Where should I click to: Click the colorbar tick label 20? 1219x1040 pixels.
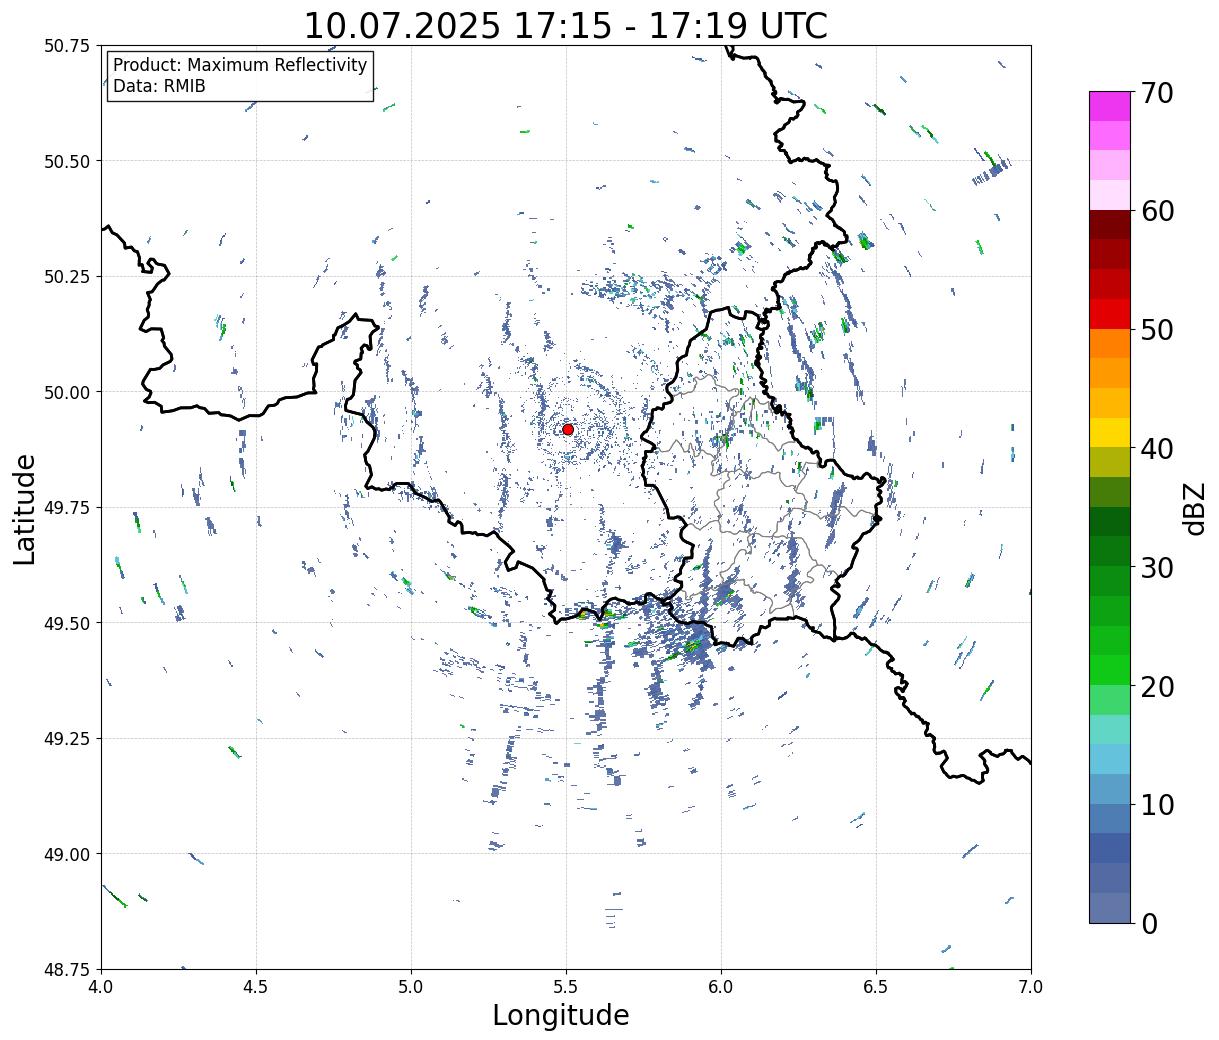[x=1156, y=686]
